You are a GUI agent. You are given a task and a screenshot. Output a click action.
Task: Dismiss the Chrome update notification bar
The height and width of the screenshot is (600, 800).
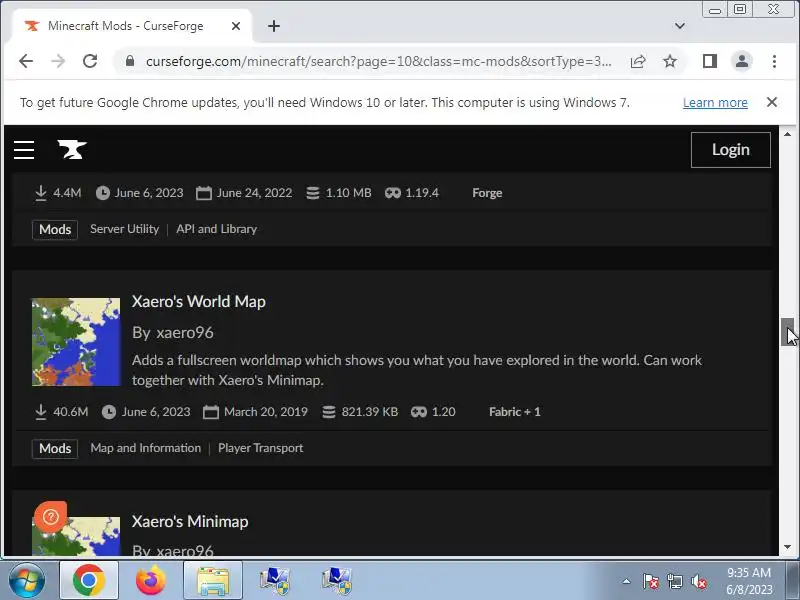pyautogui.click(x=772, y=102)
